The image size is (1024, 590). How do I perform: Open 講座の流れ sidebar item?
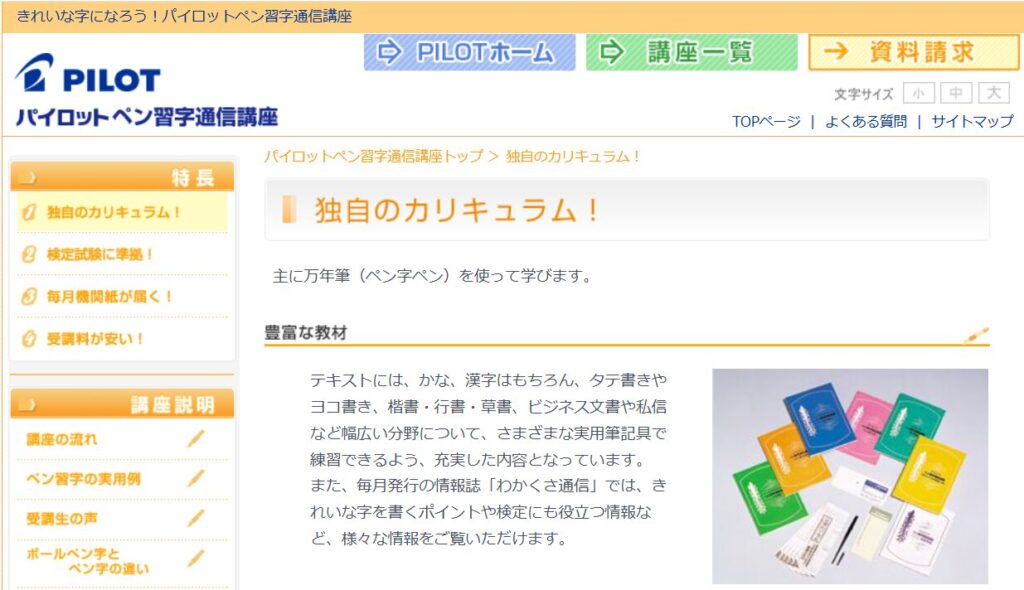[x=61, y=439]
